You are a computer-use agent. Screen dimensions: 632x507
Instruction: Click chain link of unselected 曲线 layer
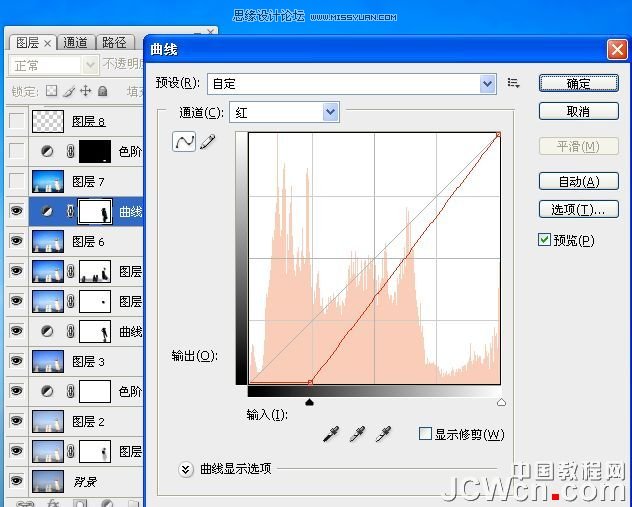(x=71, y=331)
